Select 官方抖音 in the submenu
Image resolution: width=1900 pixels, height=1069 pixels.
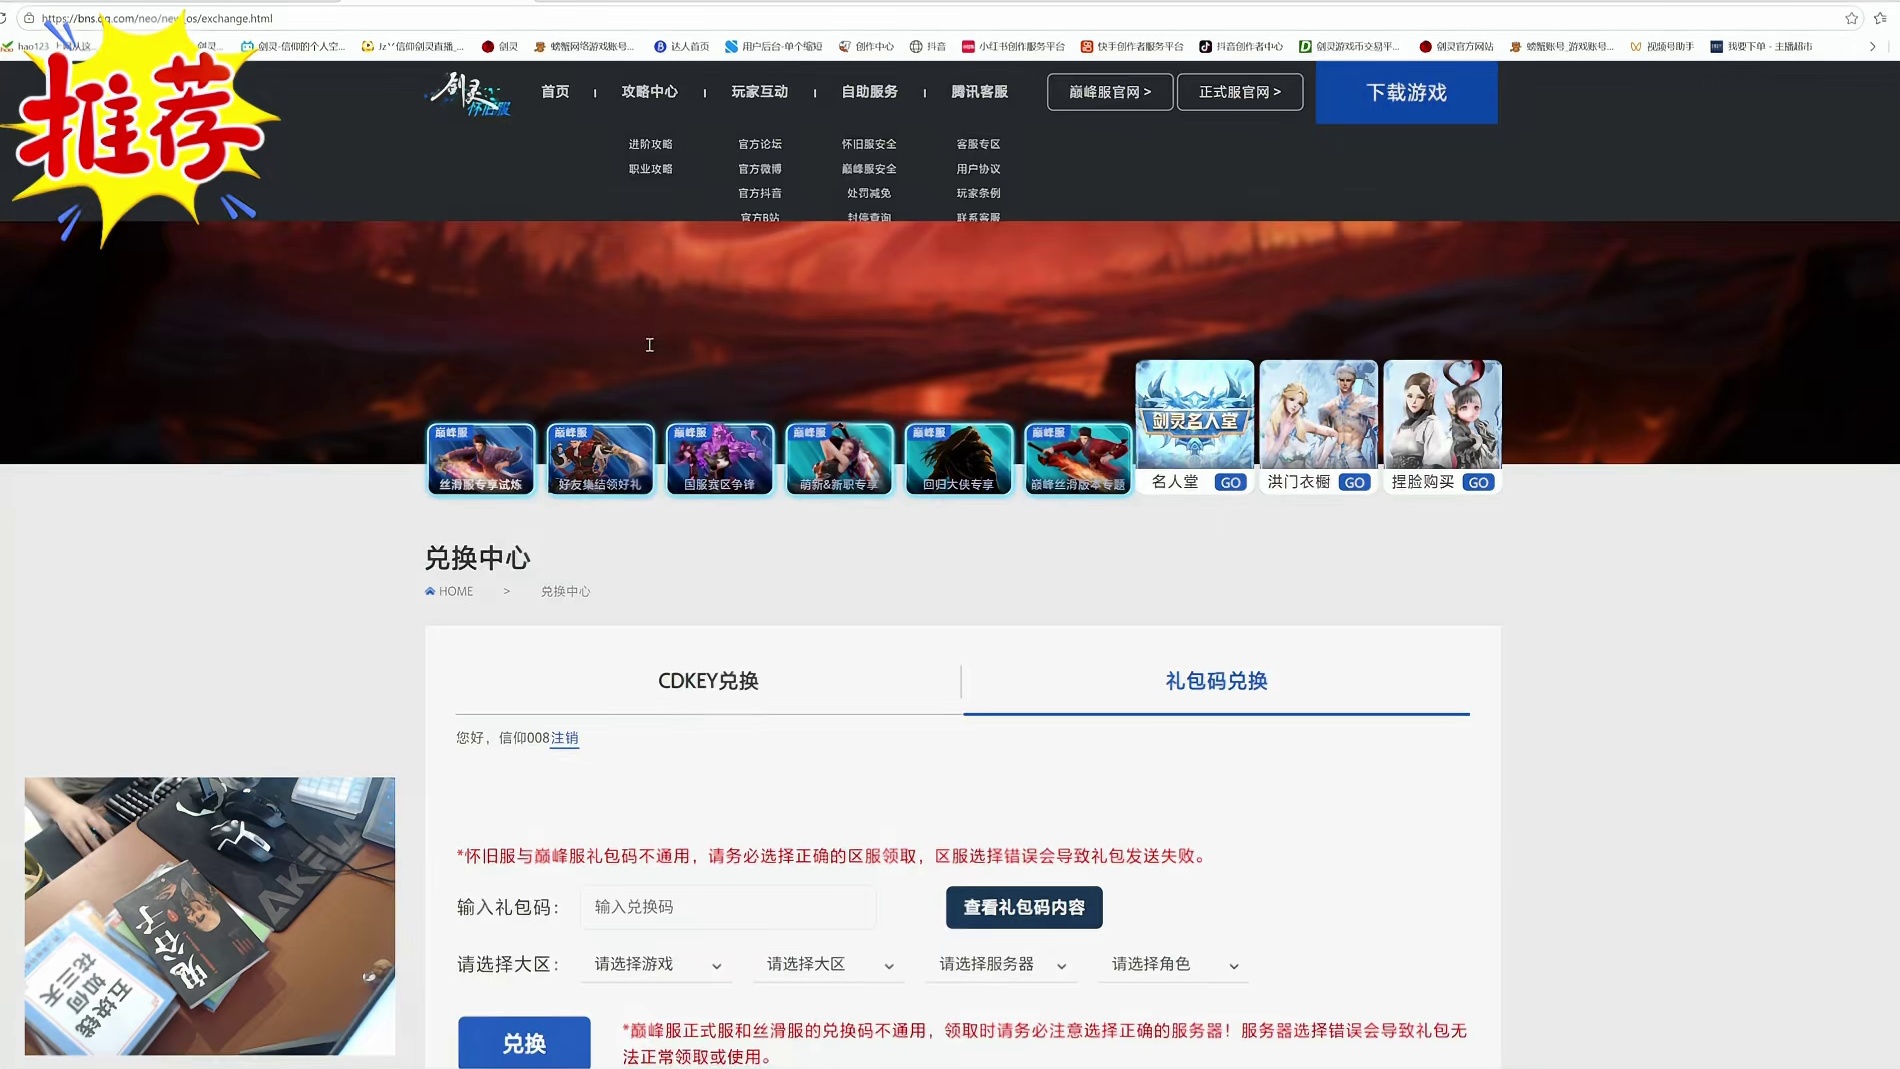(760, 193)
